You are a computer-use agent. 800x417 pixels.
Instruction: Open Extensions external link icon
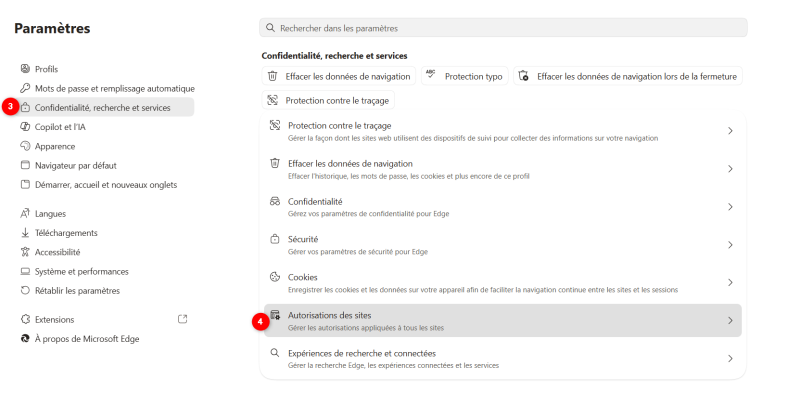[x=182, y=319]
